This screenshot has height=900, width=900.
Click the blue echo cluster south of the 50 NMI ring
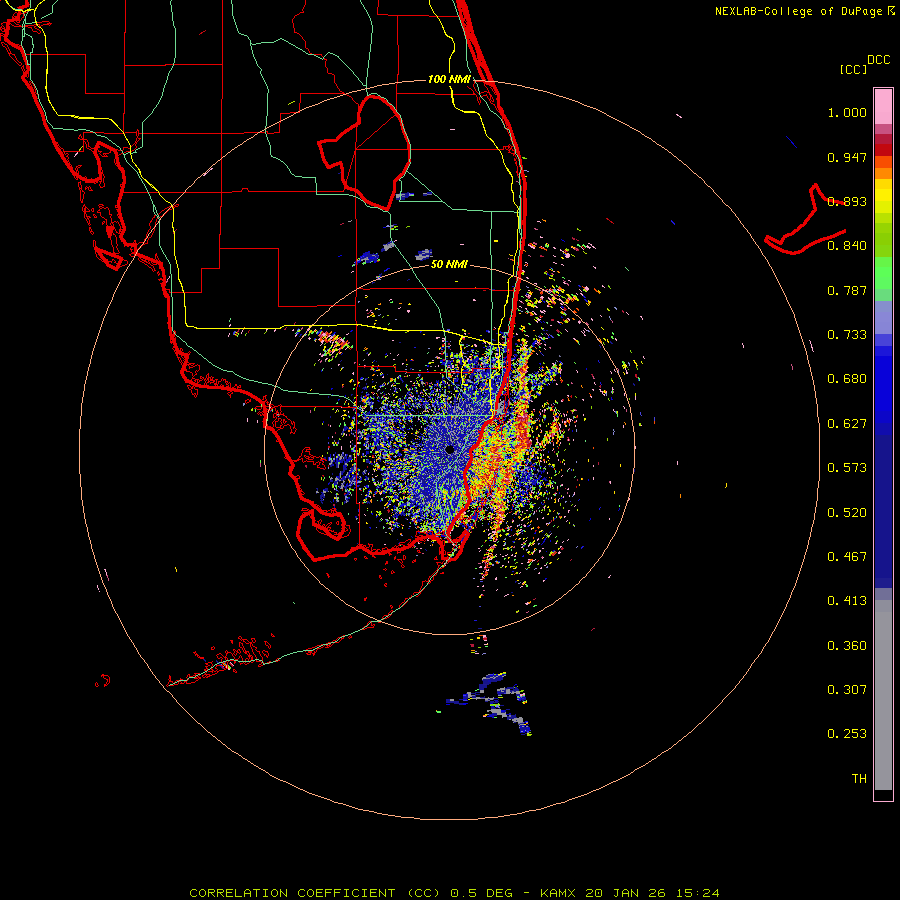pos(490,703)
